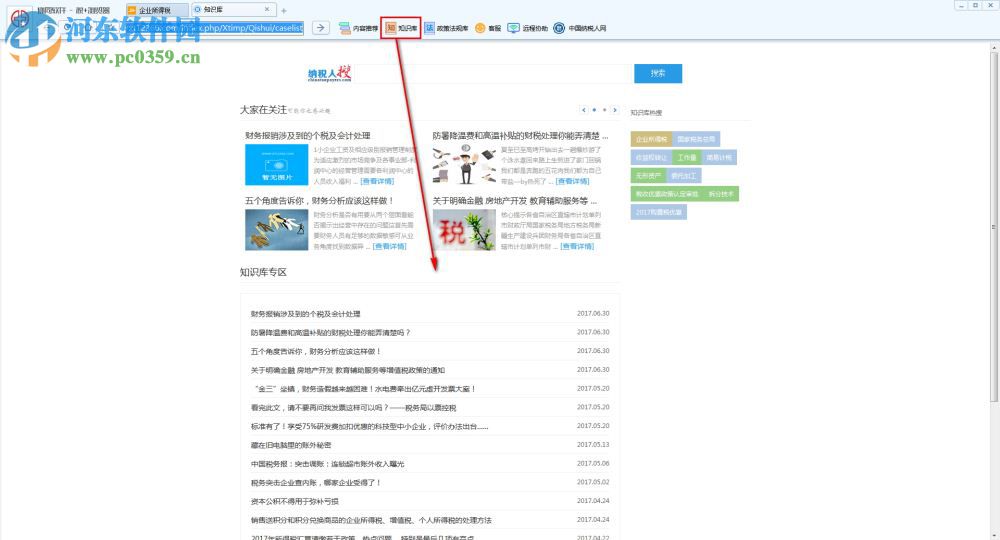Open list item 财务报销涉及到的个税及会计处理
The image size is (1000, 540).
(305, 314)
